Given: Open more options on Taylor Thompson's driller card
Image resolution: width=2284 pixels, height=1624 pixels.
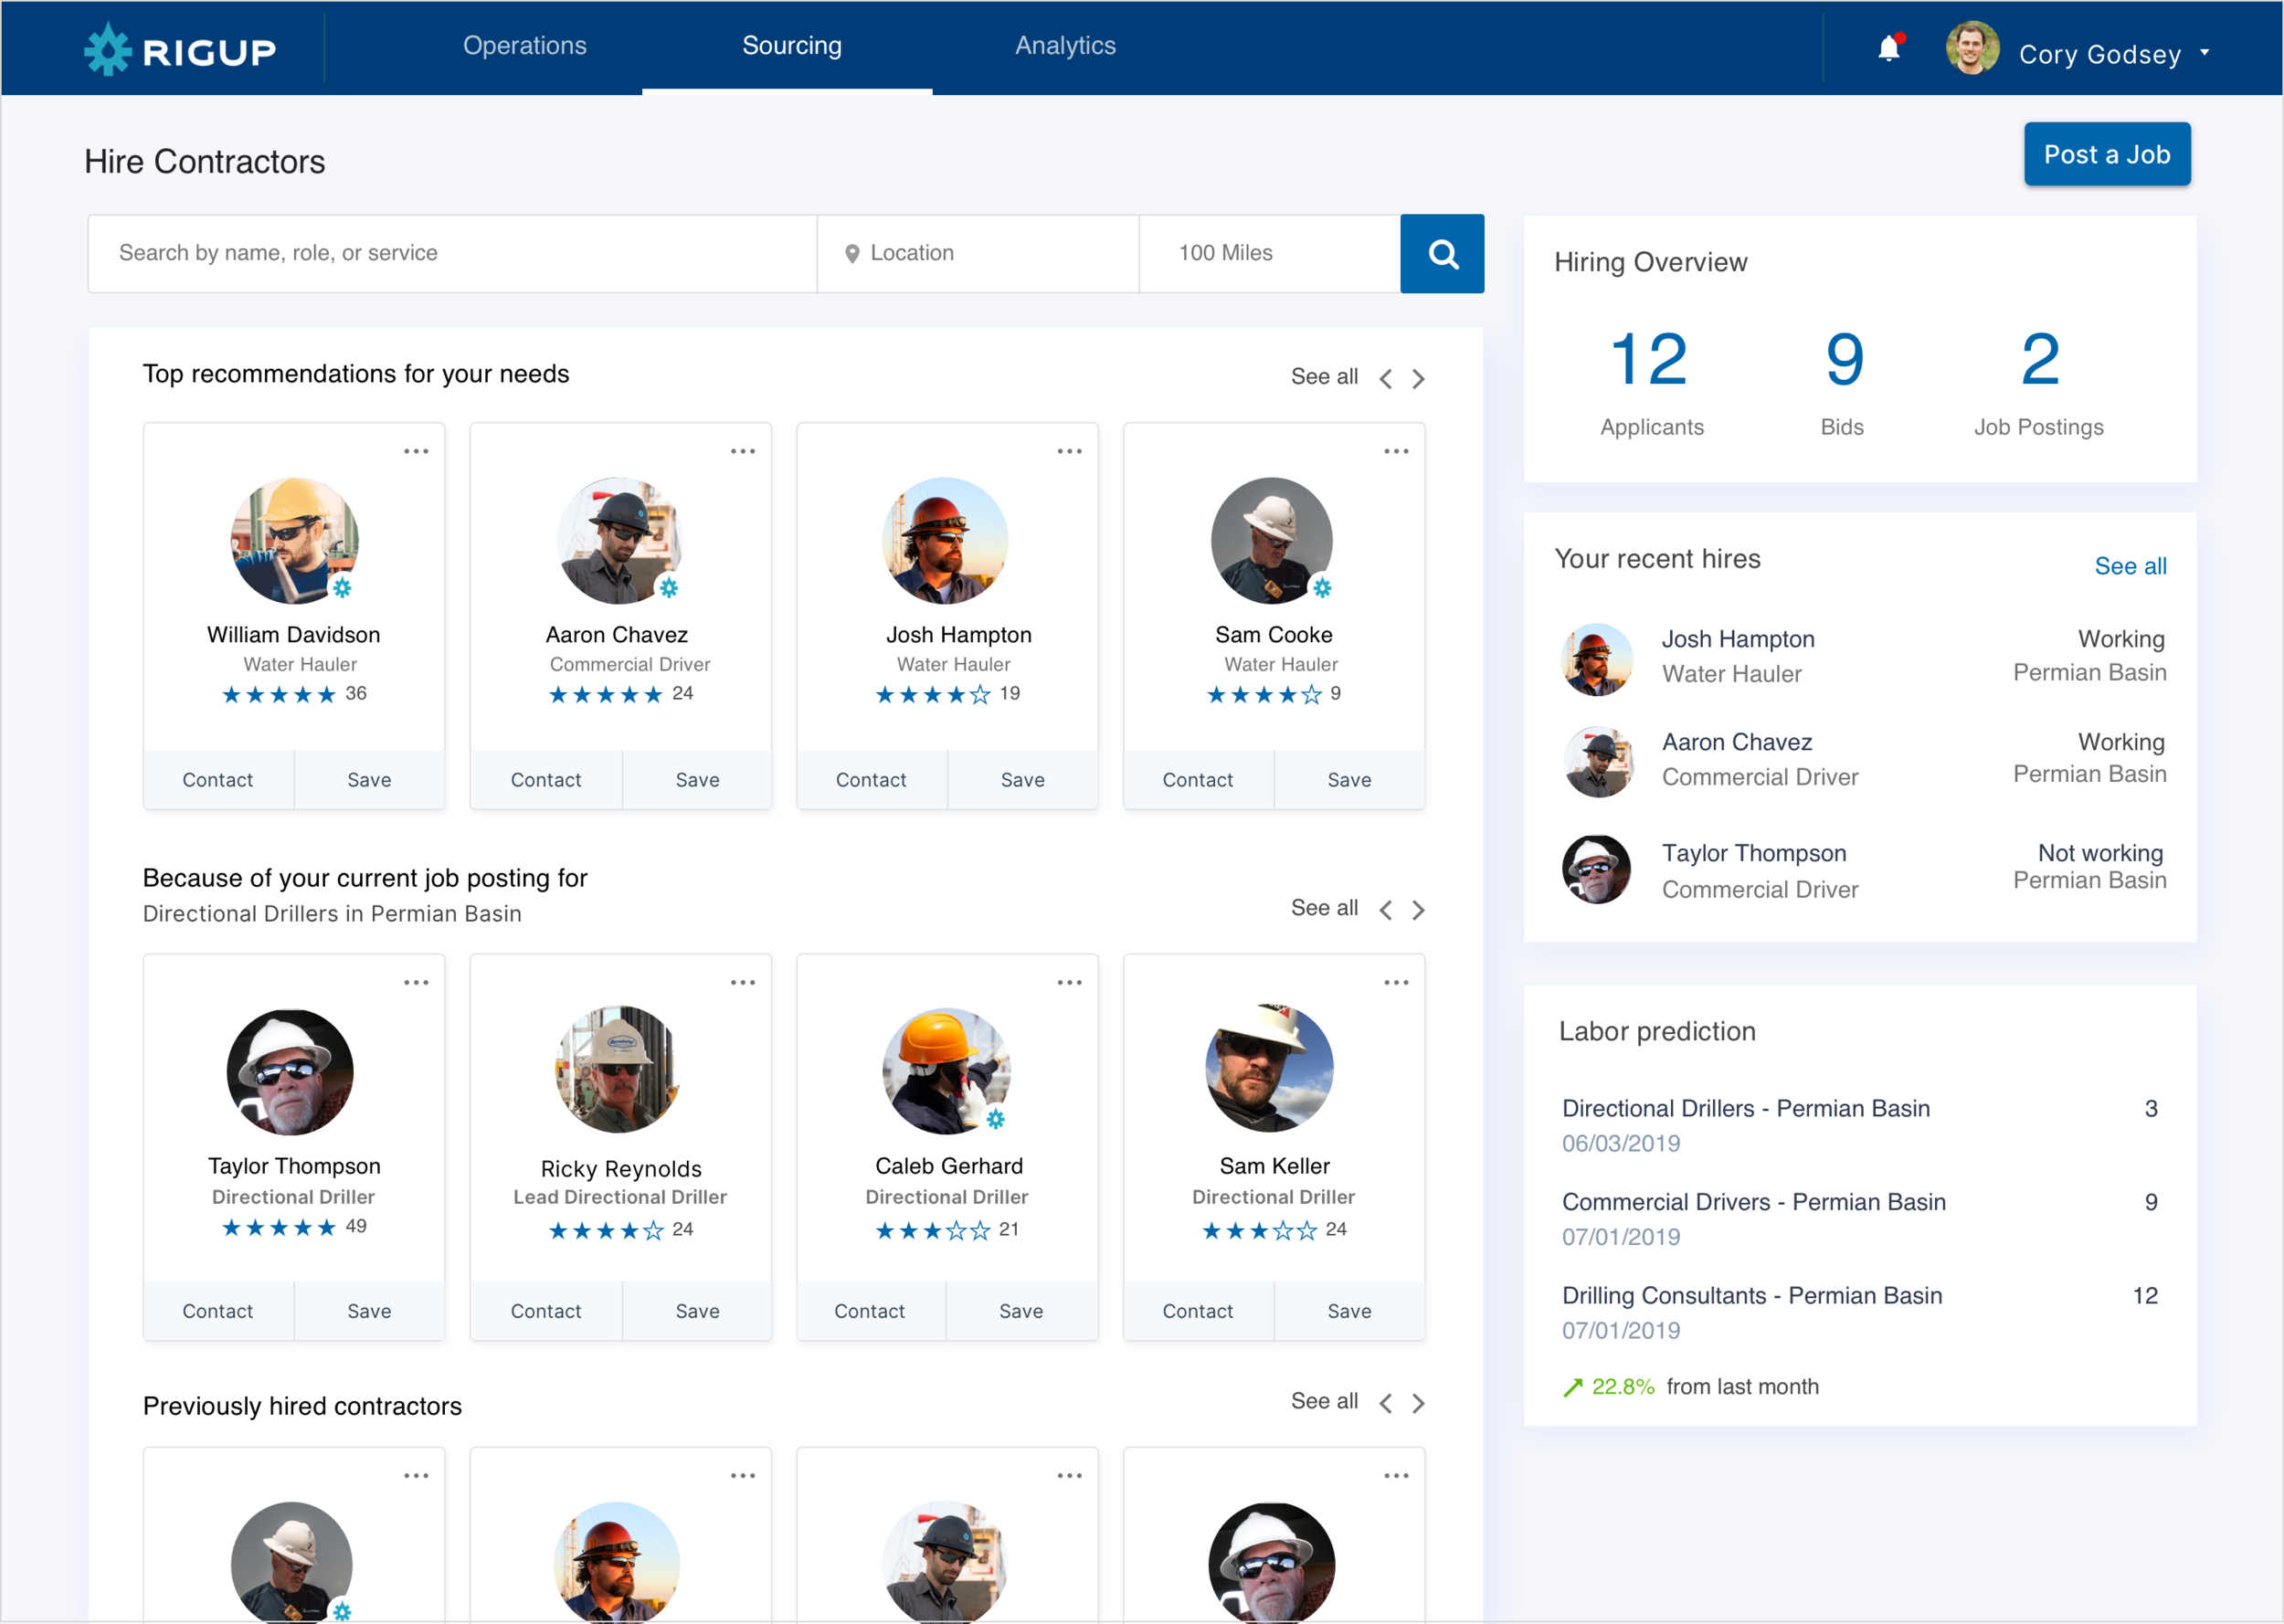Looking at the screenshot, I should 416,982.
